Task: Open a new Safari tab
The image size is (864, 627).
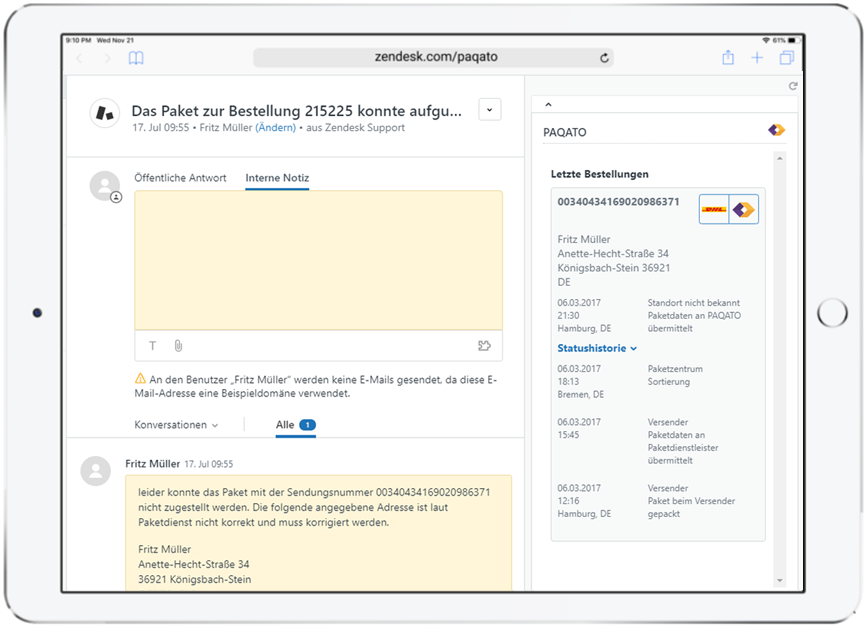Action: (757, 58)
